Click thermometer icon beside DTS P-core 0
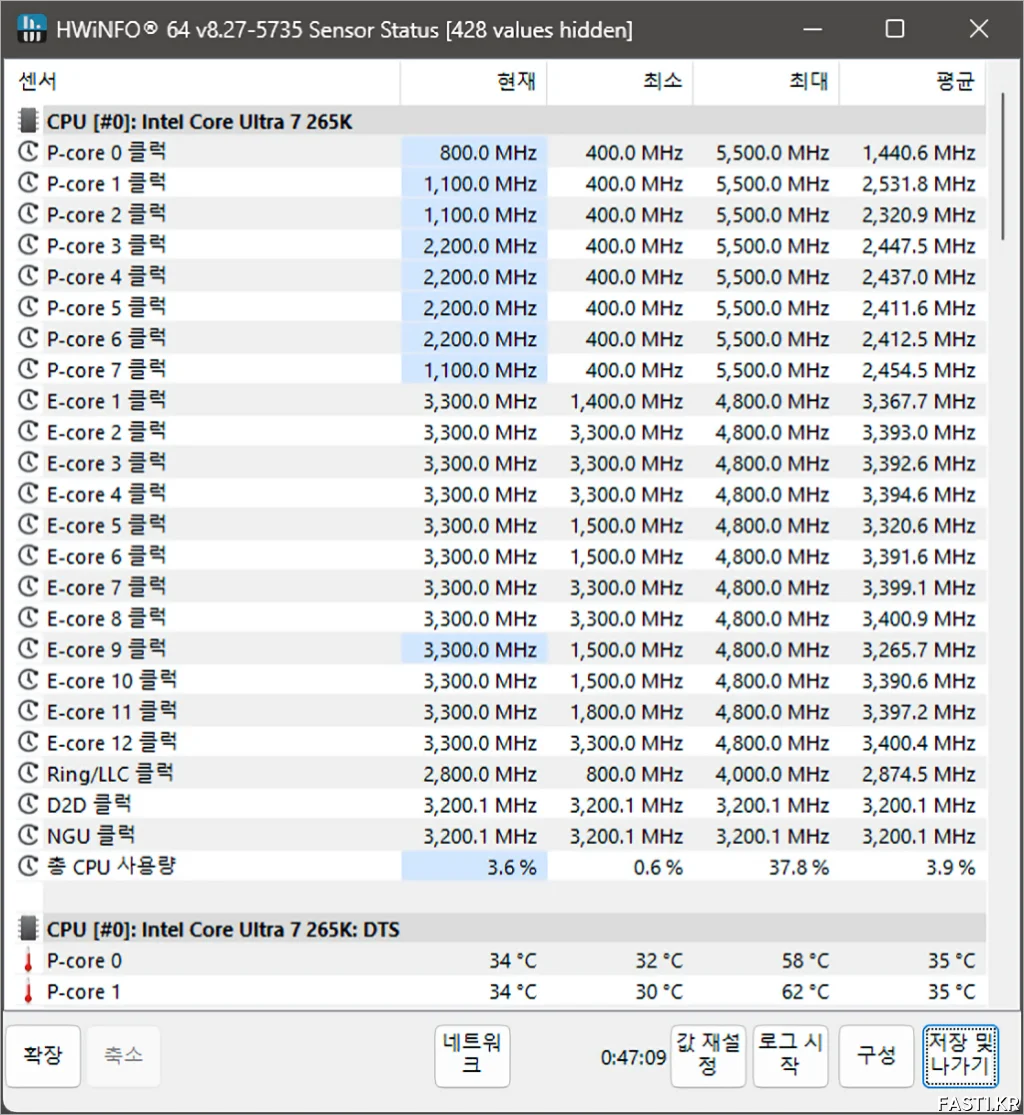The width and height of the screenshot is (1024, 1115). (x=28, y=960)
